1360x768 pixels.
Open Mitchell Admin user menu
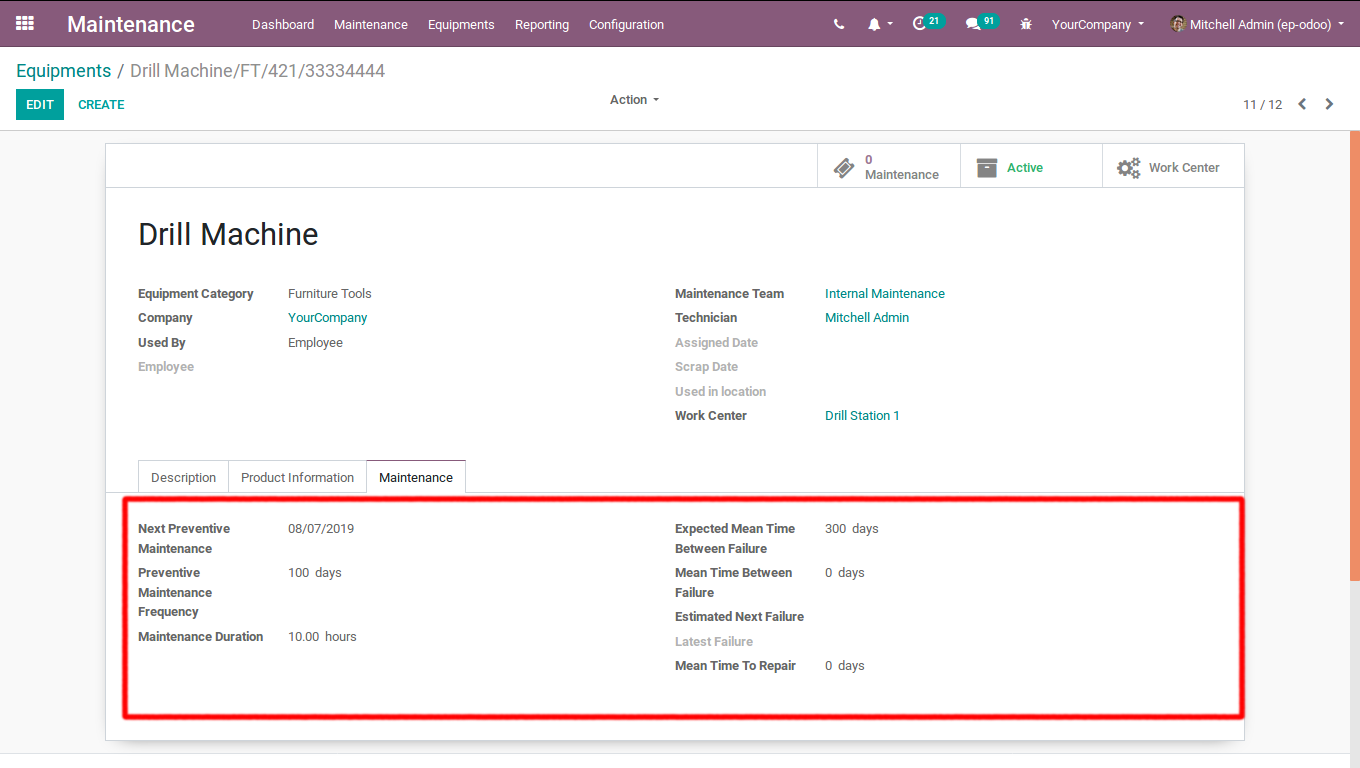coord(1257,24)
